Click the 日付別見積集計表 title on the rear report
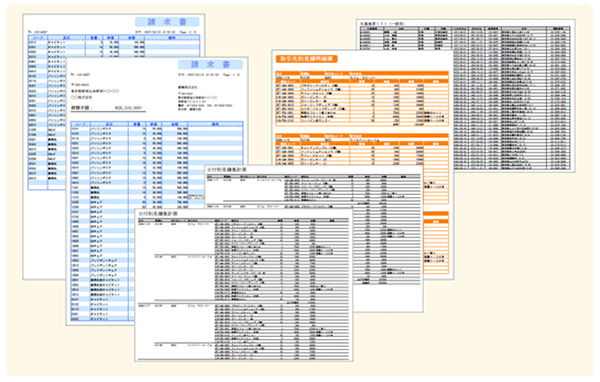This screenshot has height=382, width=600. (227, 169)
